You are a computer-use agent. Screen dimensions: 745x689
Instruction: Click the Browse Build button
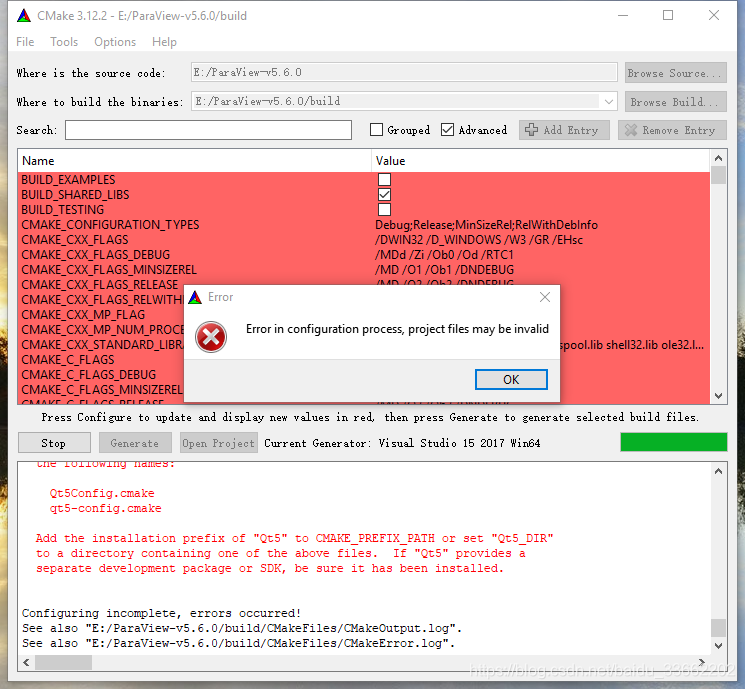(676, 102)
